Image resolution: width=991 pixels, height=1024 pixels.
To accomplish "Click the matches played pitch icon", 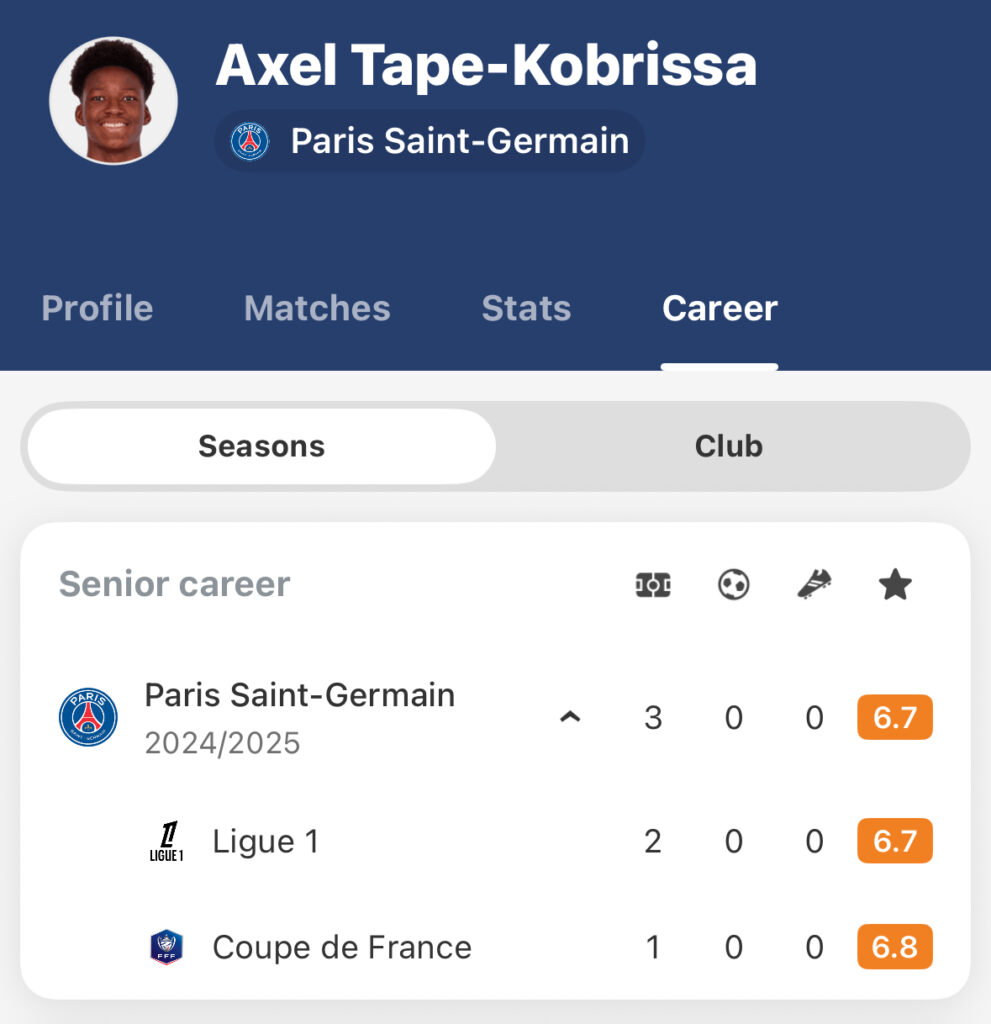I will pyautogui.click(x=653, y=584).
